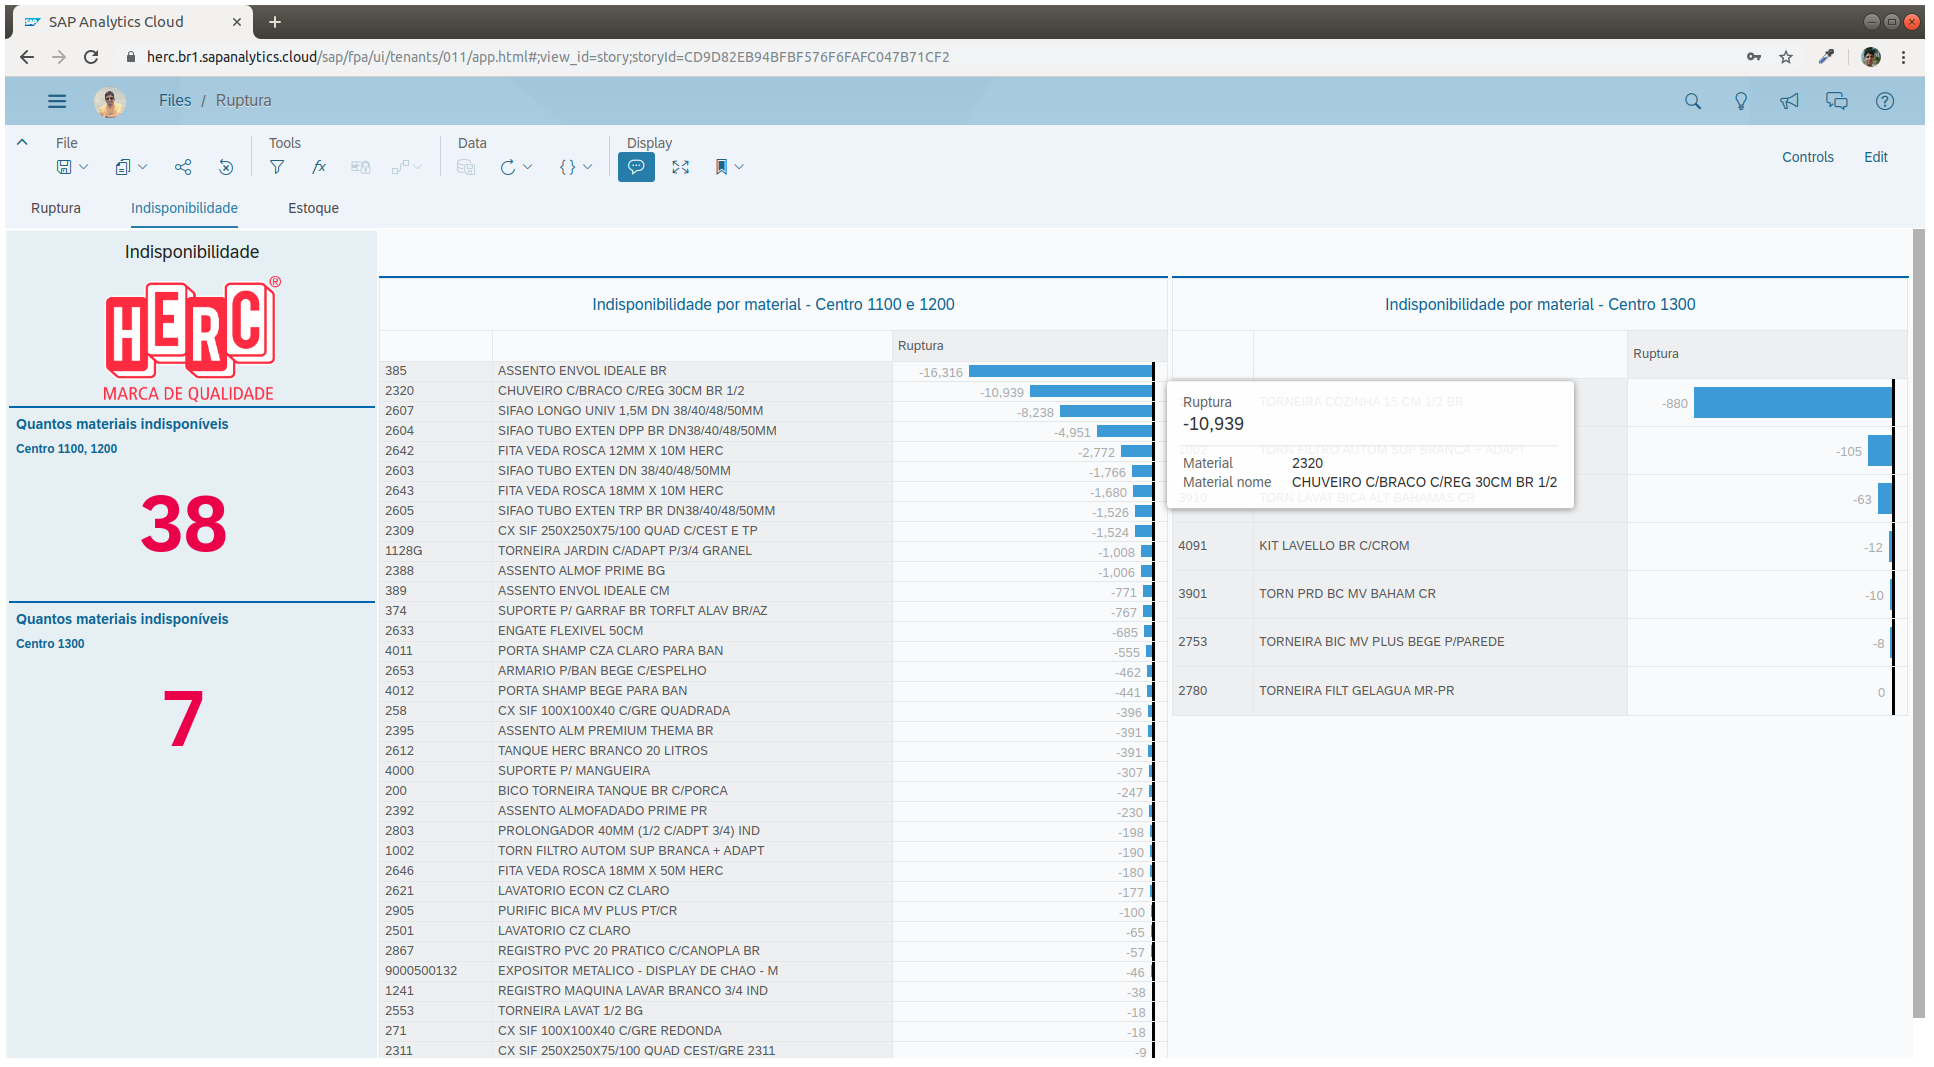Go back in the browser

(27, 57)
